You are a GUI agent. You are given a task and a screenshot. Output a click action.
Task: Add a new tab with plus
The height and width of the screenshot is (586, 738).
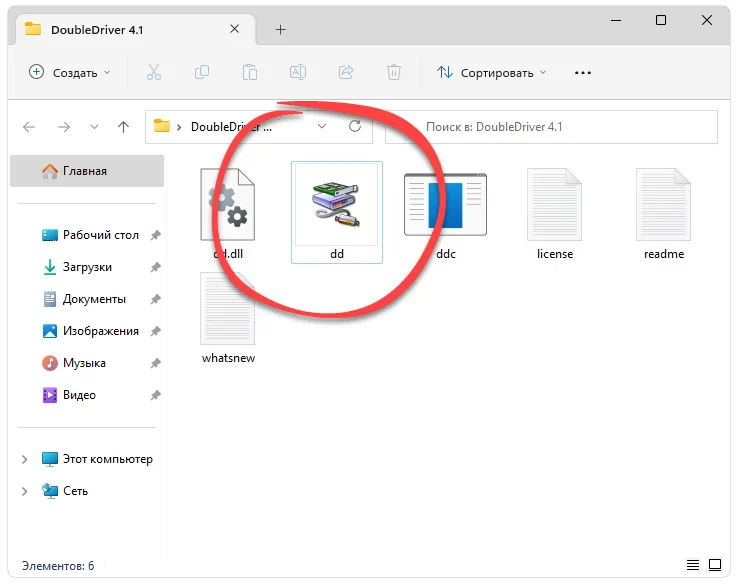[x=281, y=30]
